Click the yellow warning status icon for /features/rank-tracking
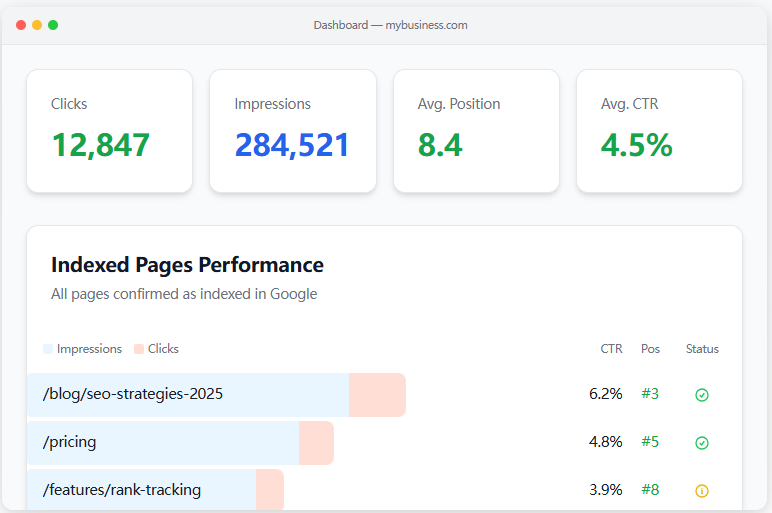 (702, 491)
